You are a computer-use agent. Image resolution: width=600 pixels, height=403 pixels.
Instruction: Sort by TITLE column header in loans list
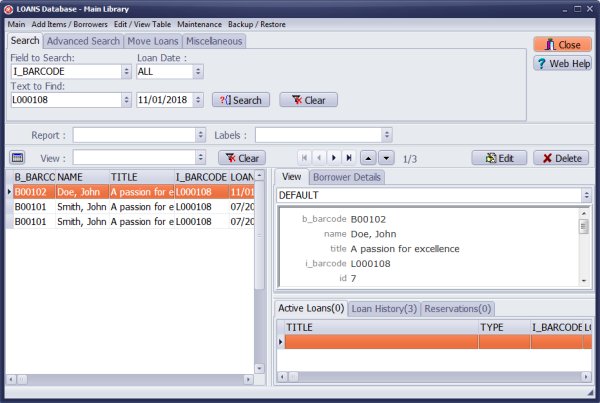point(142,177)
